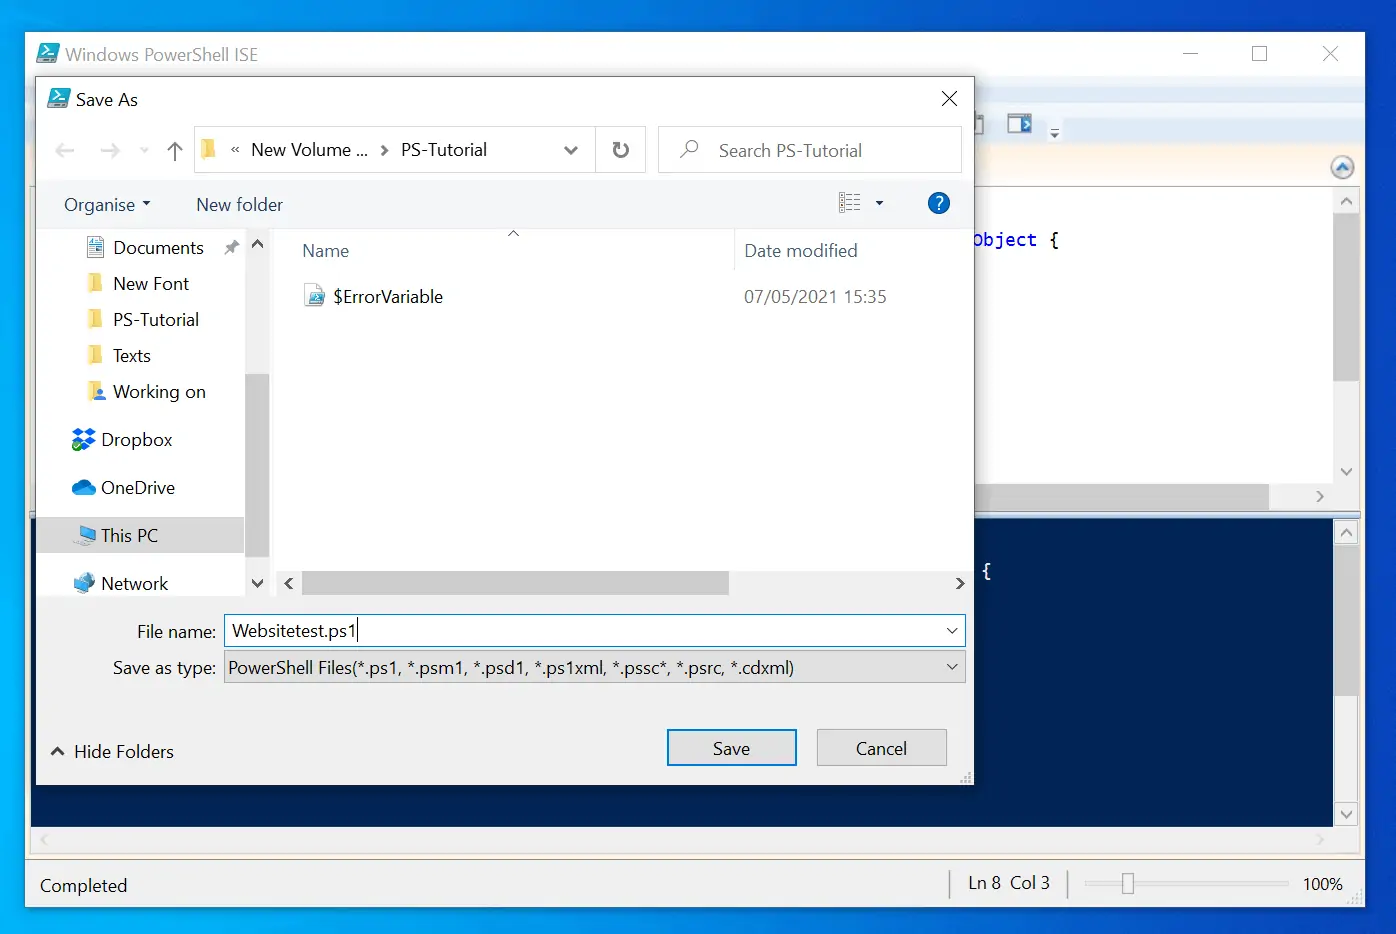
Task: Open Help with the blue question icon
Action: (x=938, y=203)
